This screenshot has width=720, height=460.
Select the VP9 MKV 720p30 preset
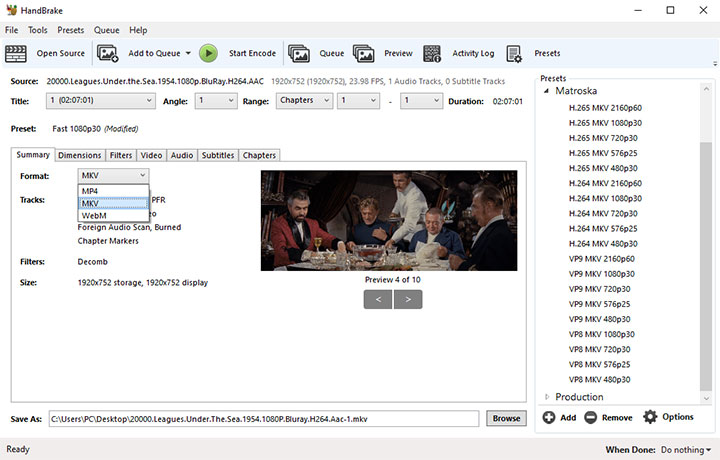coord(599,289)
